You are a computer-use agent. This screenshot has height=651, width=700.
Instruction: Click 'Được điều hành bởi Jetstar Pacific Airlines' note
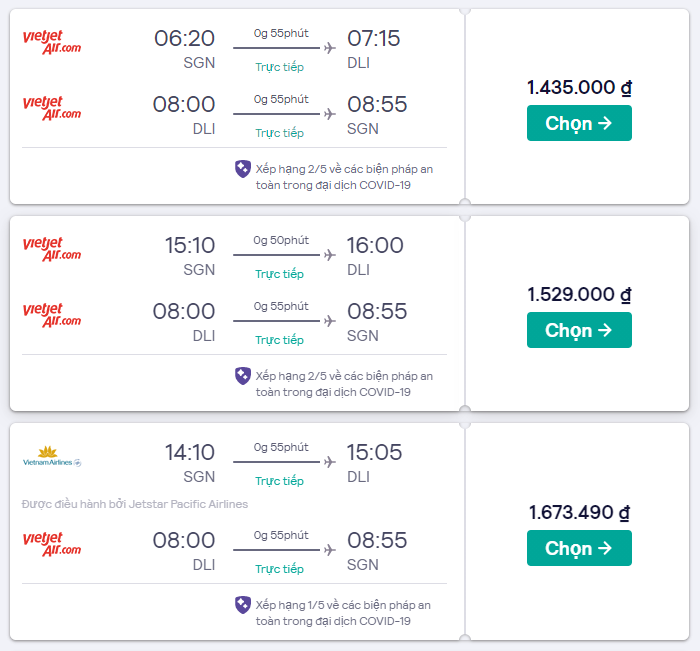pyautogui.click(x=135, y=504)
